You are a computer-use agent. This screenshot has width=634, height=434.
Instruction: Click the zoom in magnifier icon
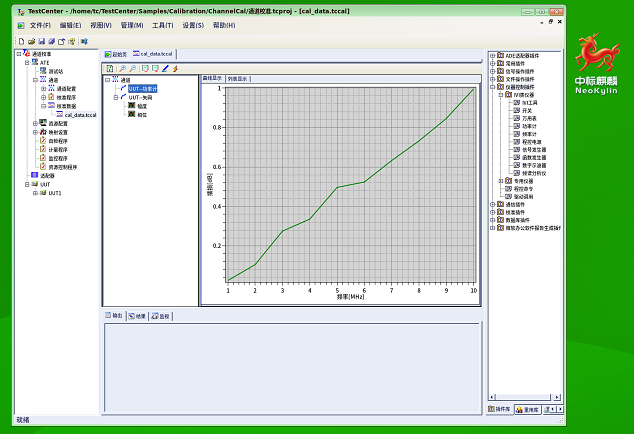(121, 68)
